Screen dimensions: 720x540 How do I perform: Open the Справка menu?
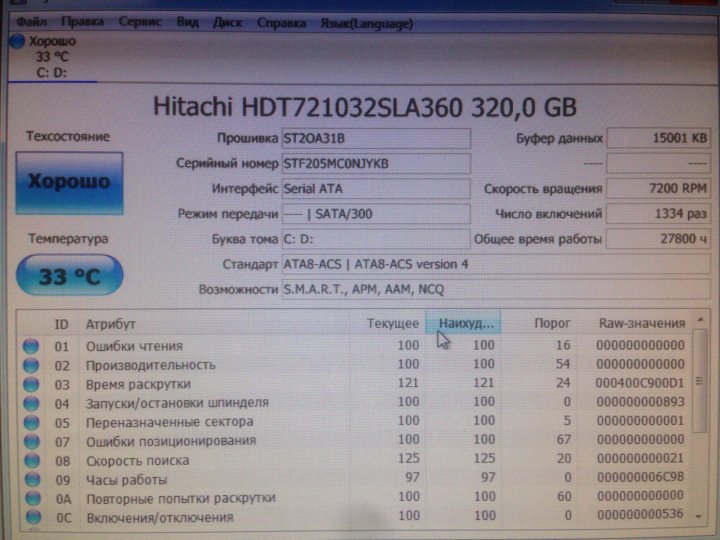(x=281, y=23)
